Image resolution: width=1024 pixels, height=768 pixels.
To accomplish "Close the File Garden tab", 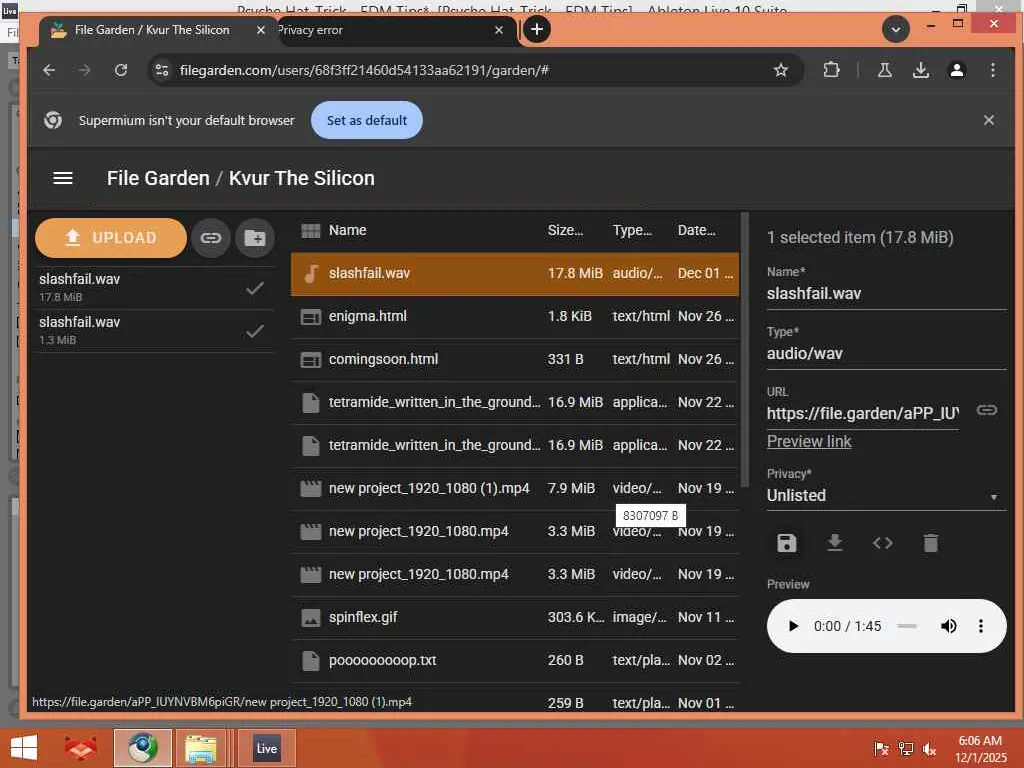I will (261, 30).
